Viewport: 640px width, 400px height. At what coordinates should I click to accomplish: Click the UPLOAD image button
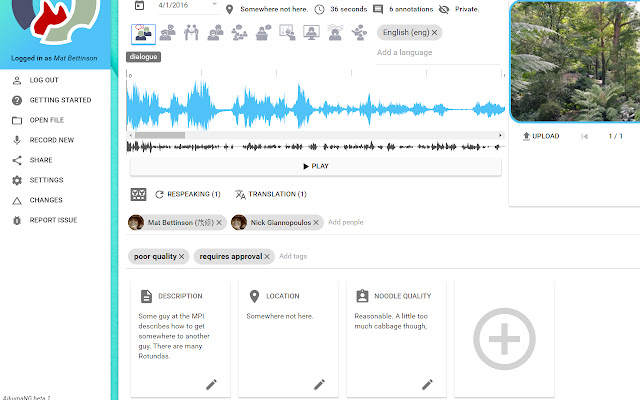[541, 136]
